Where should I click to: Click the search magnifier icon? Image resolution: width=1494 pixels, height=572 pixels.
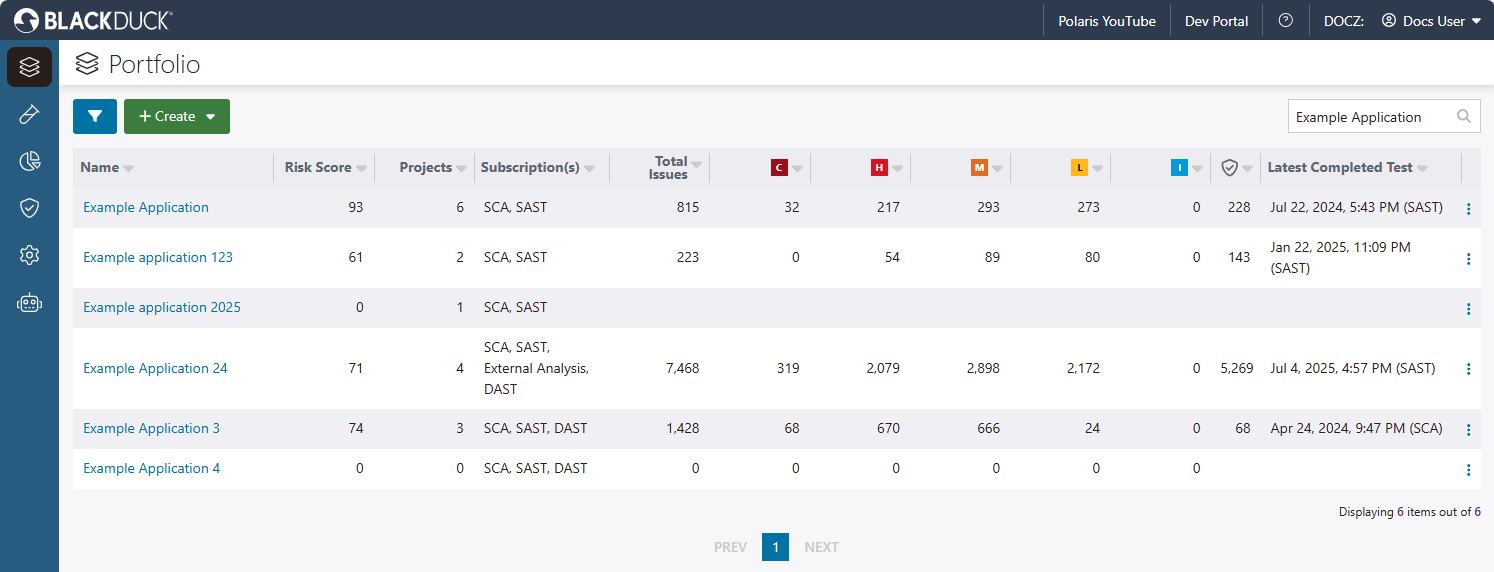[1464, 116]
